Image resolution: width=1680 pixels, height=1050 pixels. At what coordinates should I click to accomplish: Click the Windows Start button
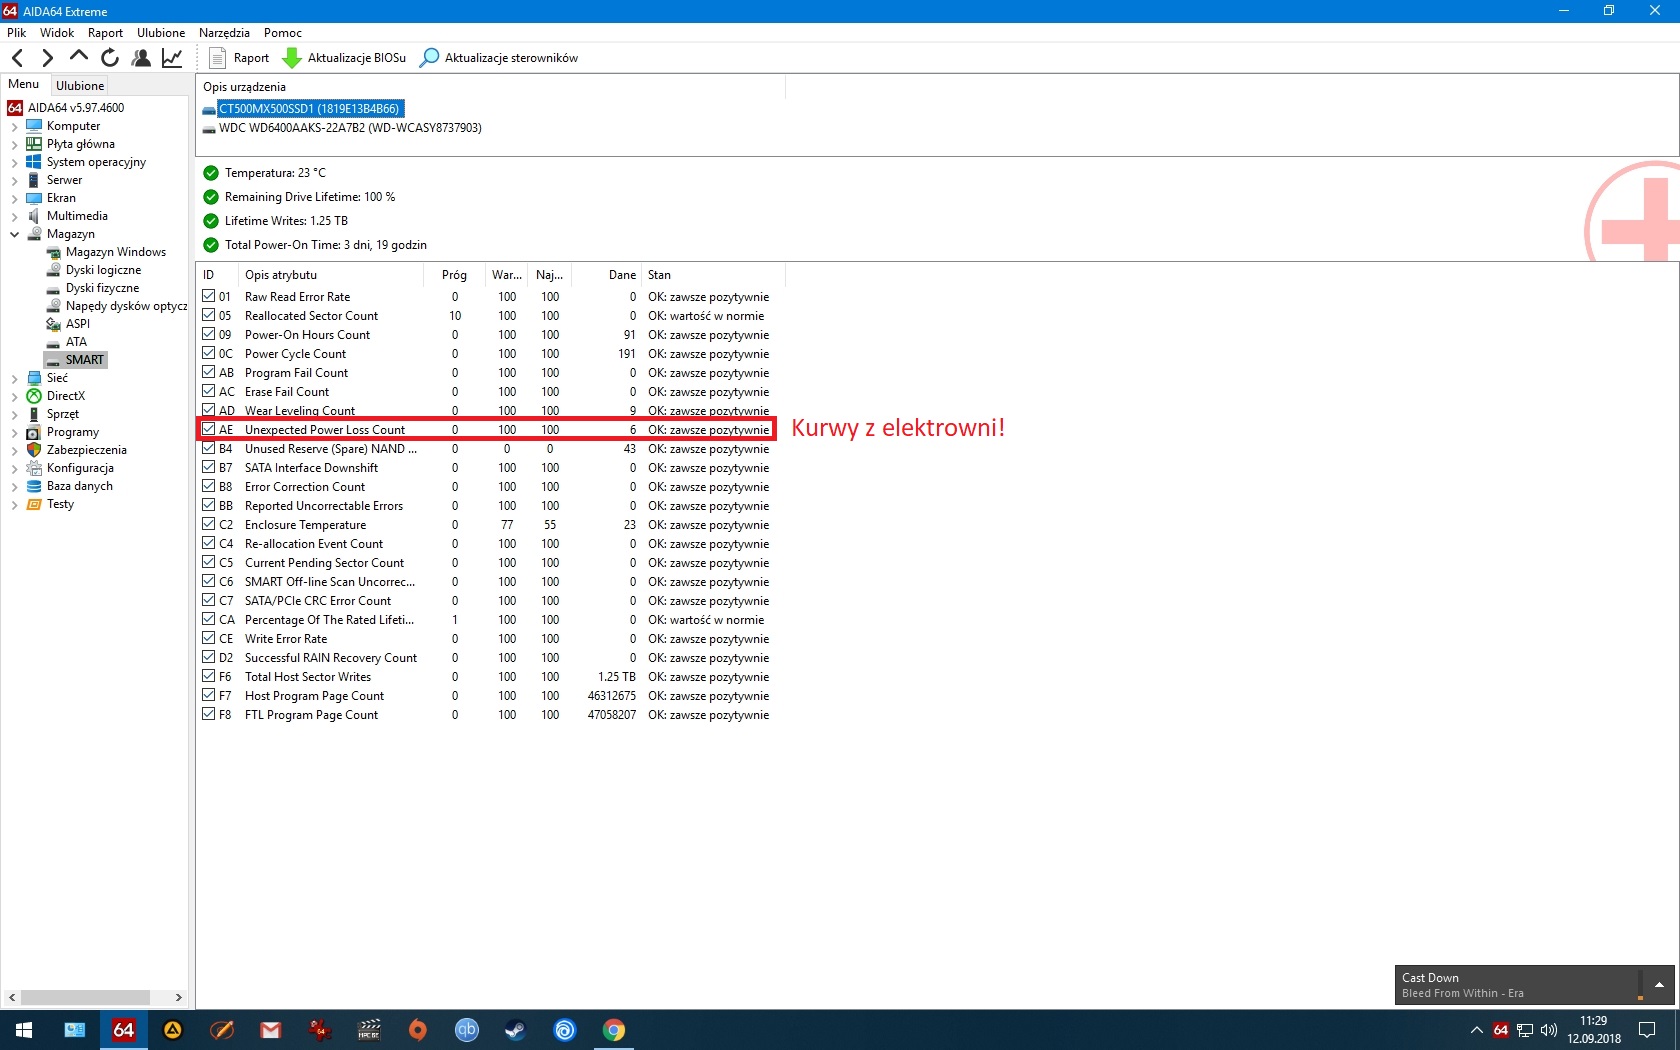(x=24, y=1030)
